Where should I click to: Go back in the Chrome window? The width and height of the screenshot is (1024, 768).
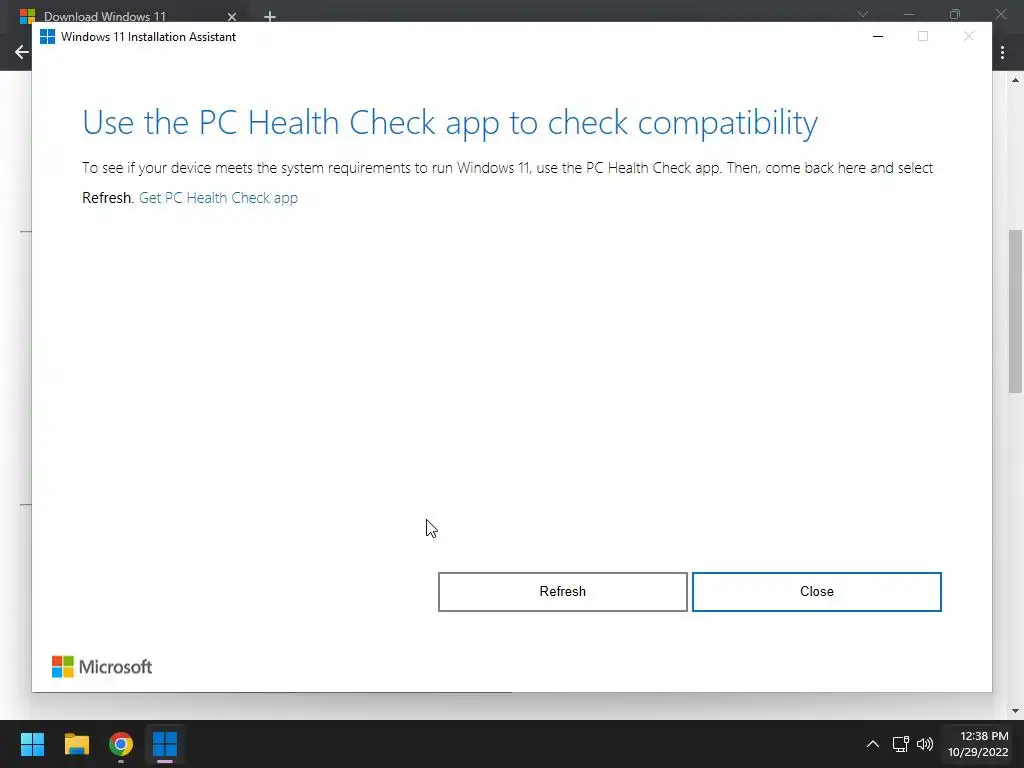pos(22,52)
